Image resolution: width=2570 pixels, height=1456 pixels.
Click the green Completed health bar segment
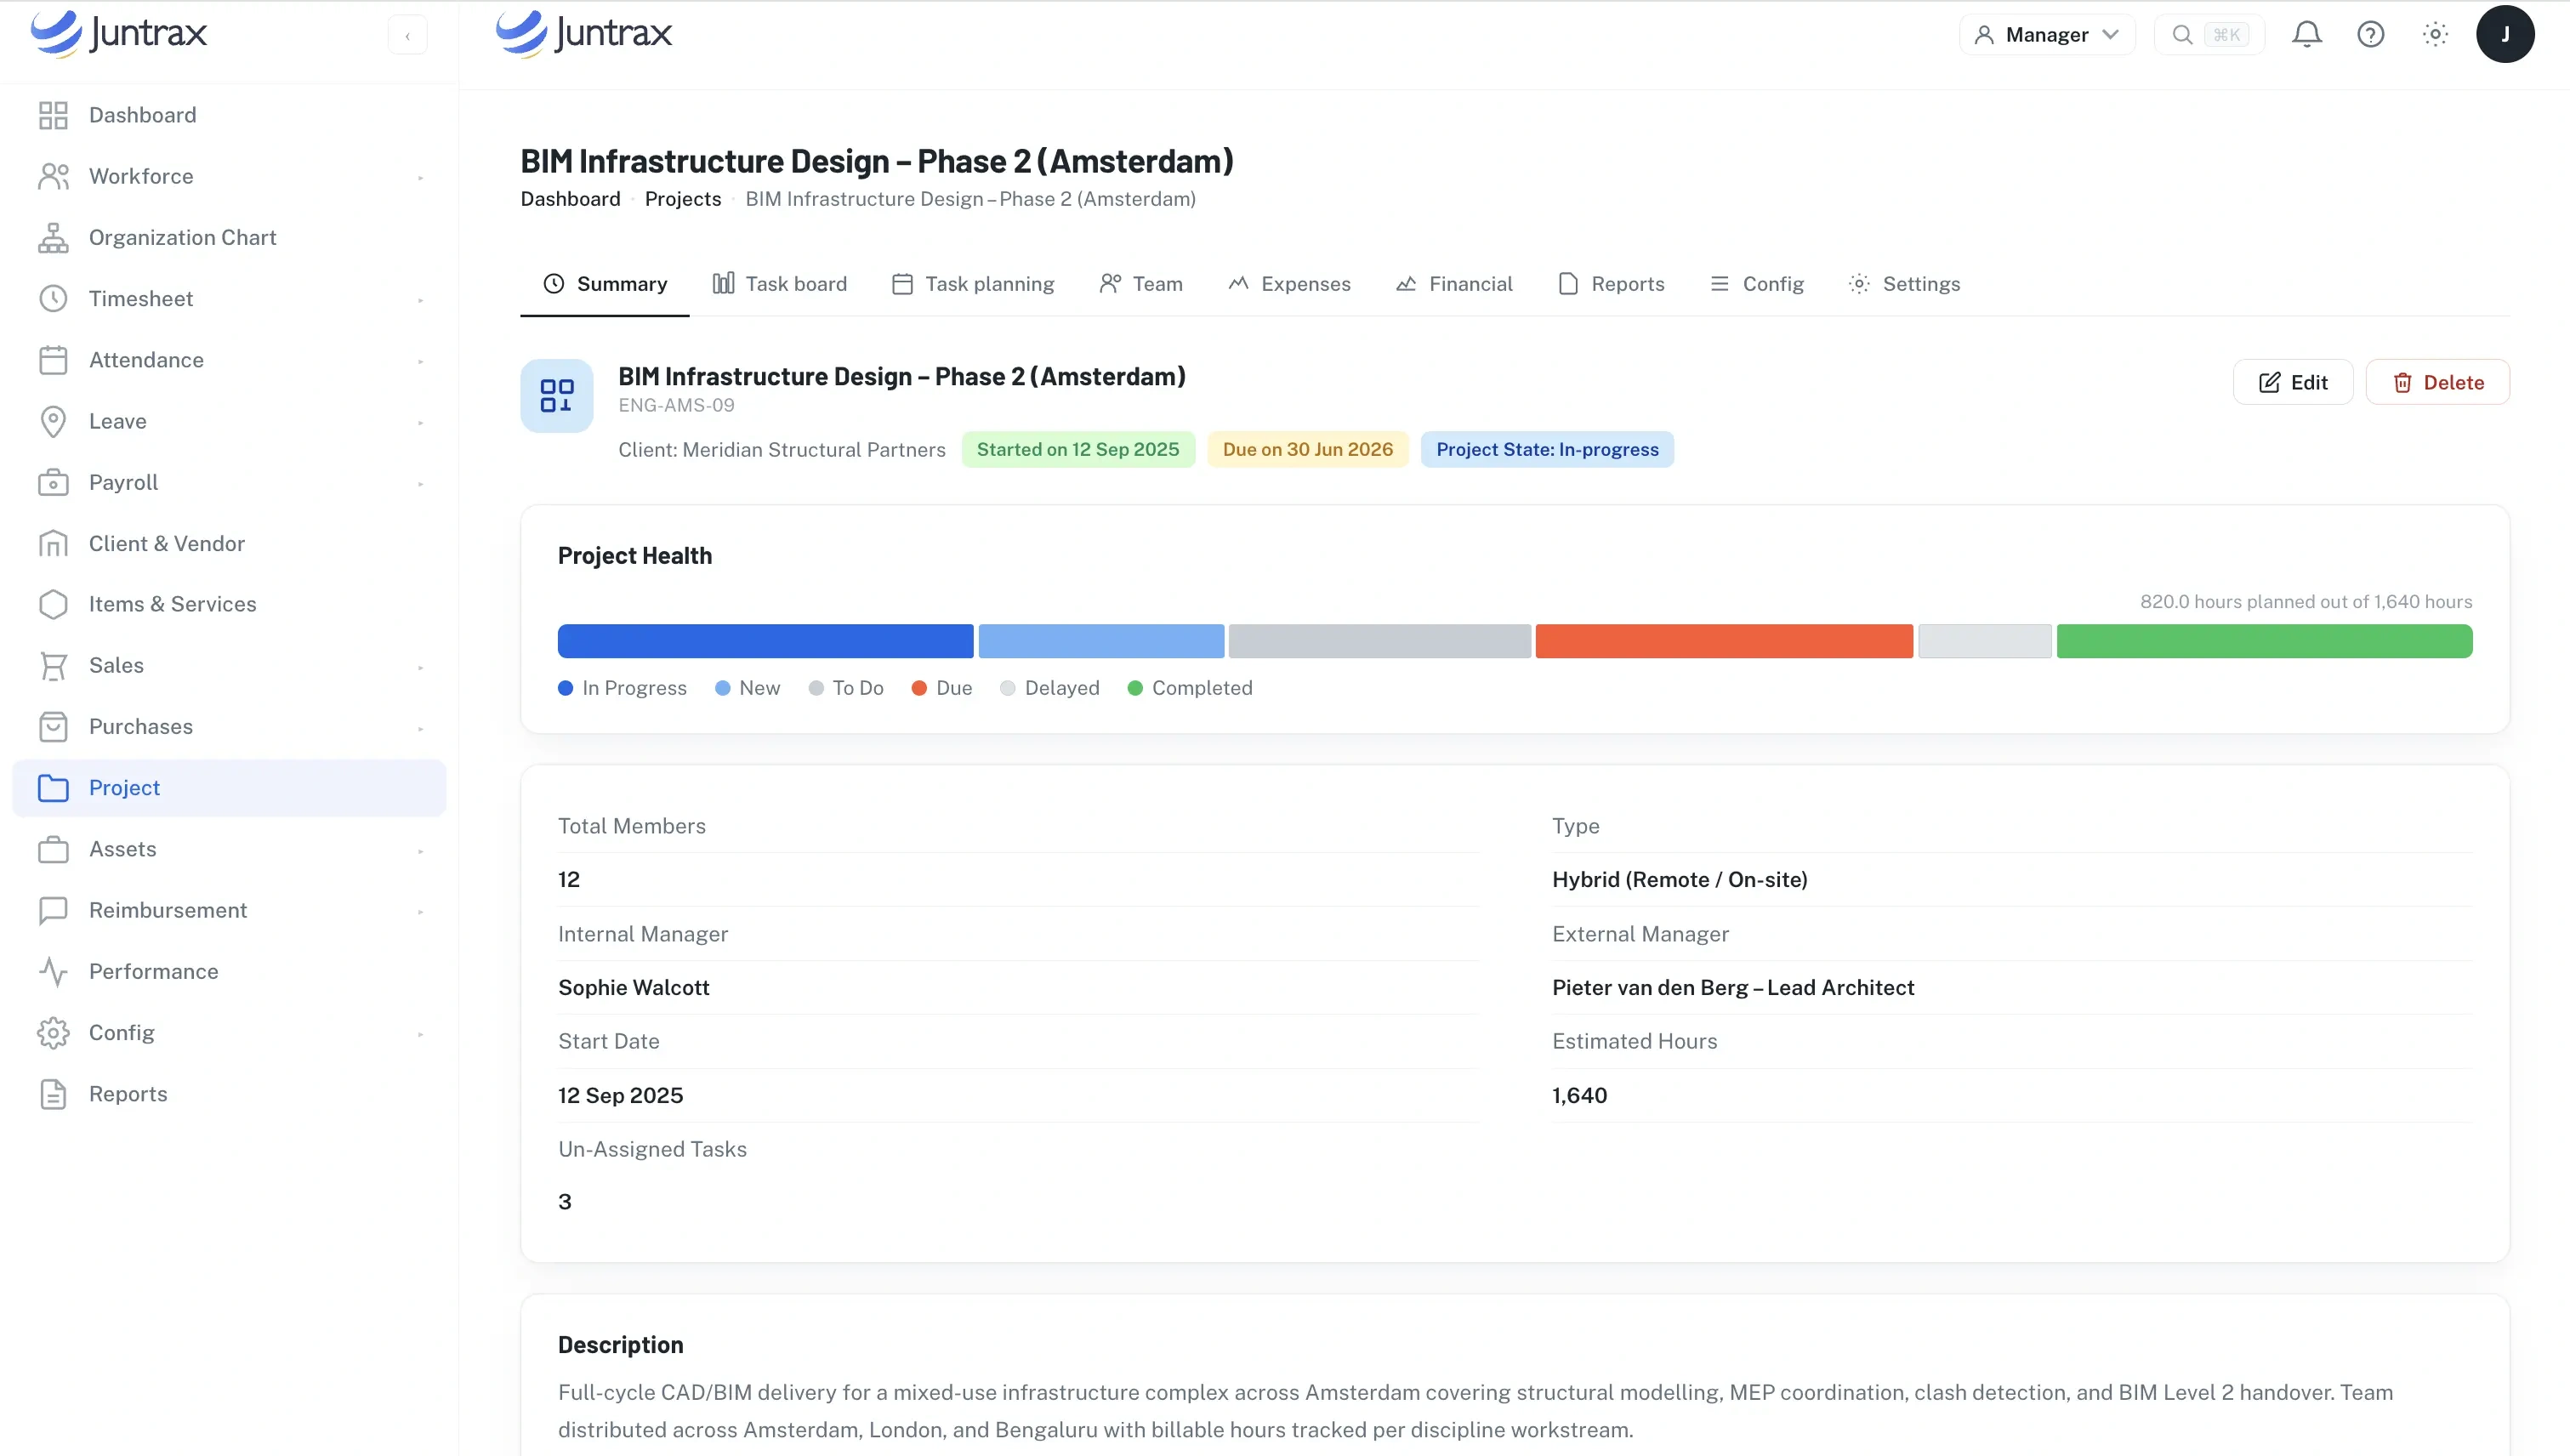2264,641
